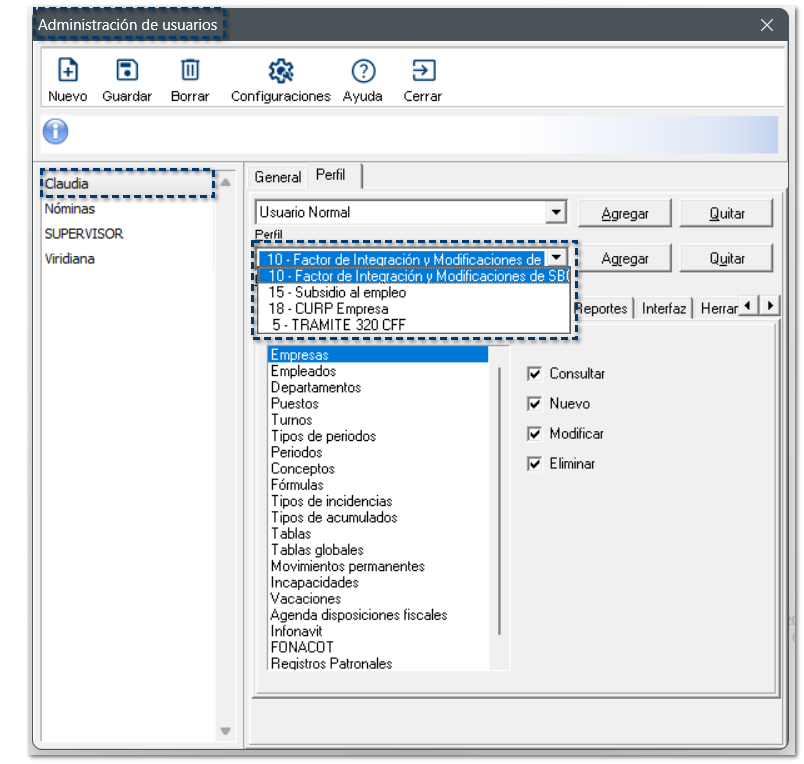
Task: Click the Cerrar exit icon
Action: coord(423,71)
